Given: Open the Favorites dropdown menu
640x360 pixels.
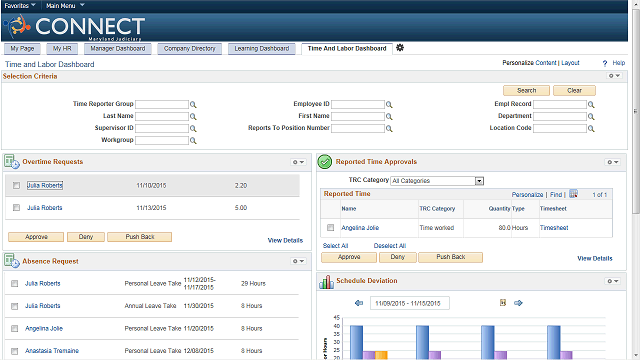Looking at the screenshot, I should 20,5.
